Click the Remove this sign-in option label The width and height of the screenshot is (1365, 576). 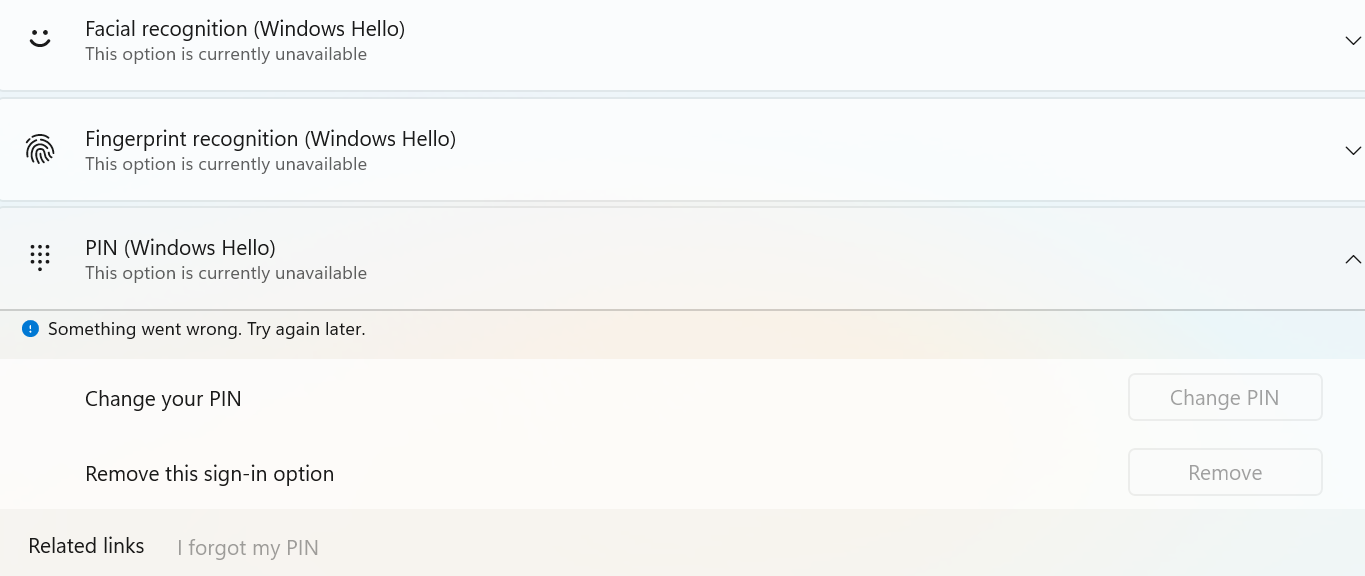click(x=209, y=473)
